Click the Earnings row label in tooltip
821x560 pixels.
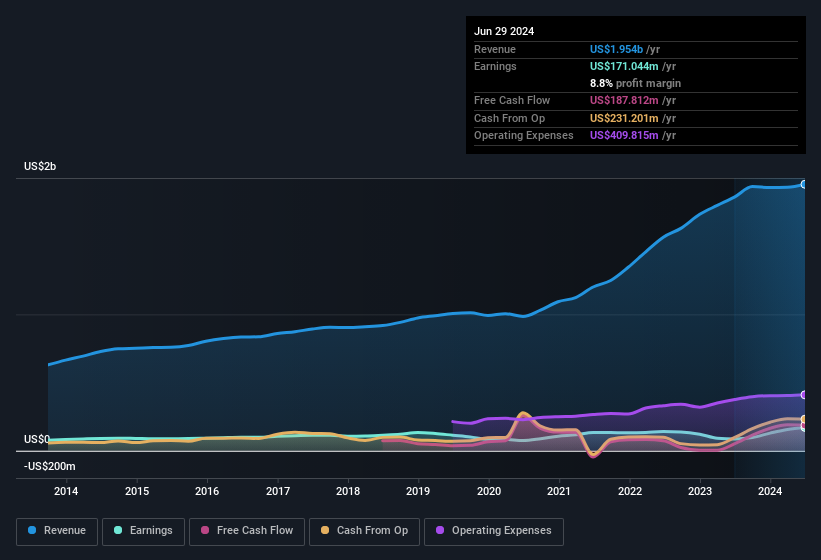click(x=495, y=66)
